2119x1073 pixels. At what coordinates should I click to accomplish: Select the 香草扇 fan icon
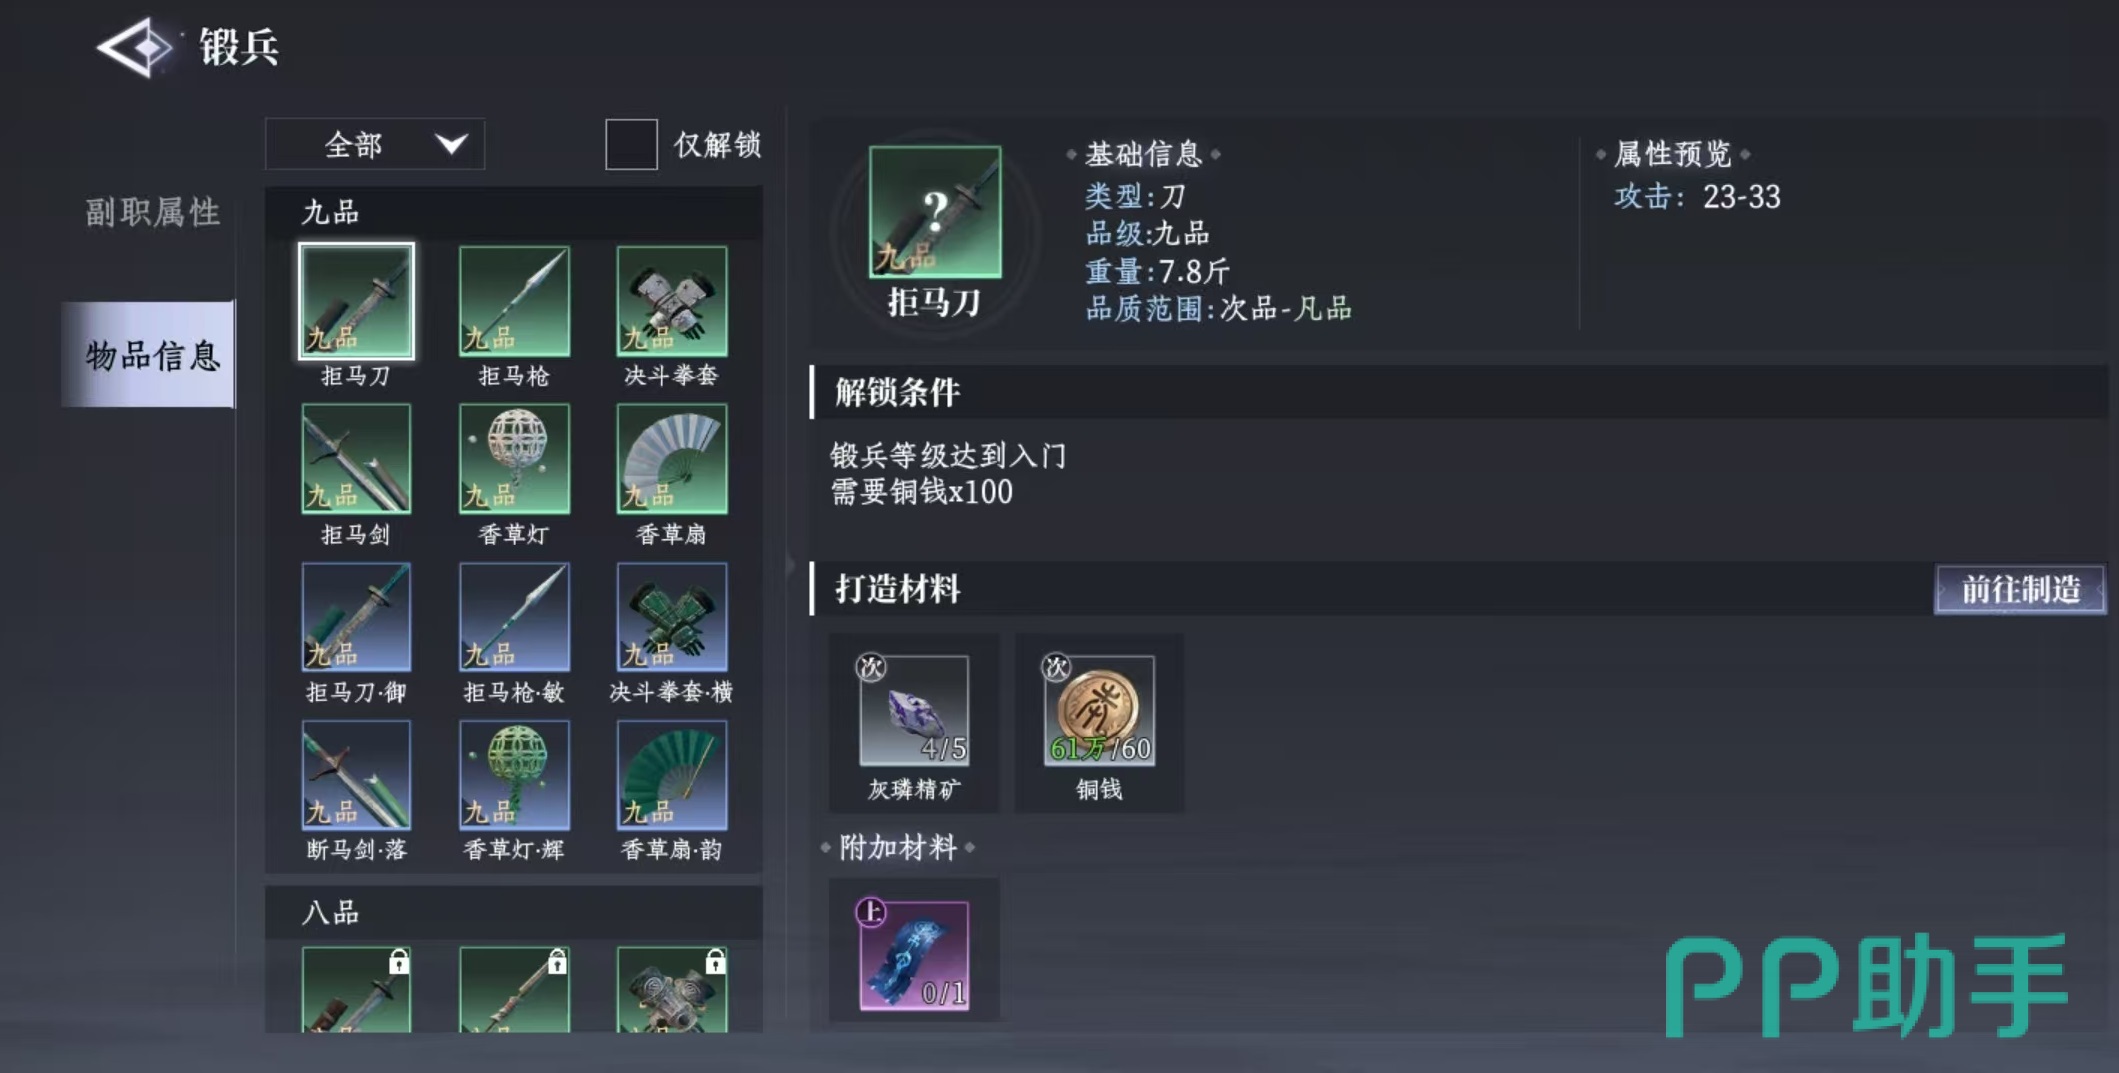[x=672, y=459]
